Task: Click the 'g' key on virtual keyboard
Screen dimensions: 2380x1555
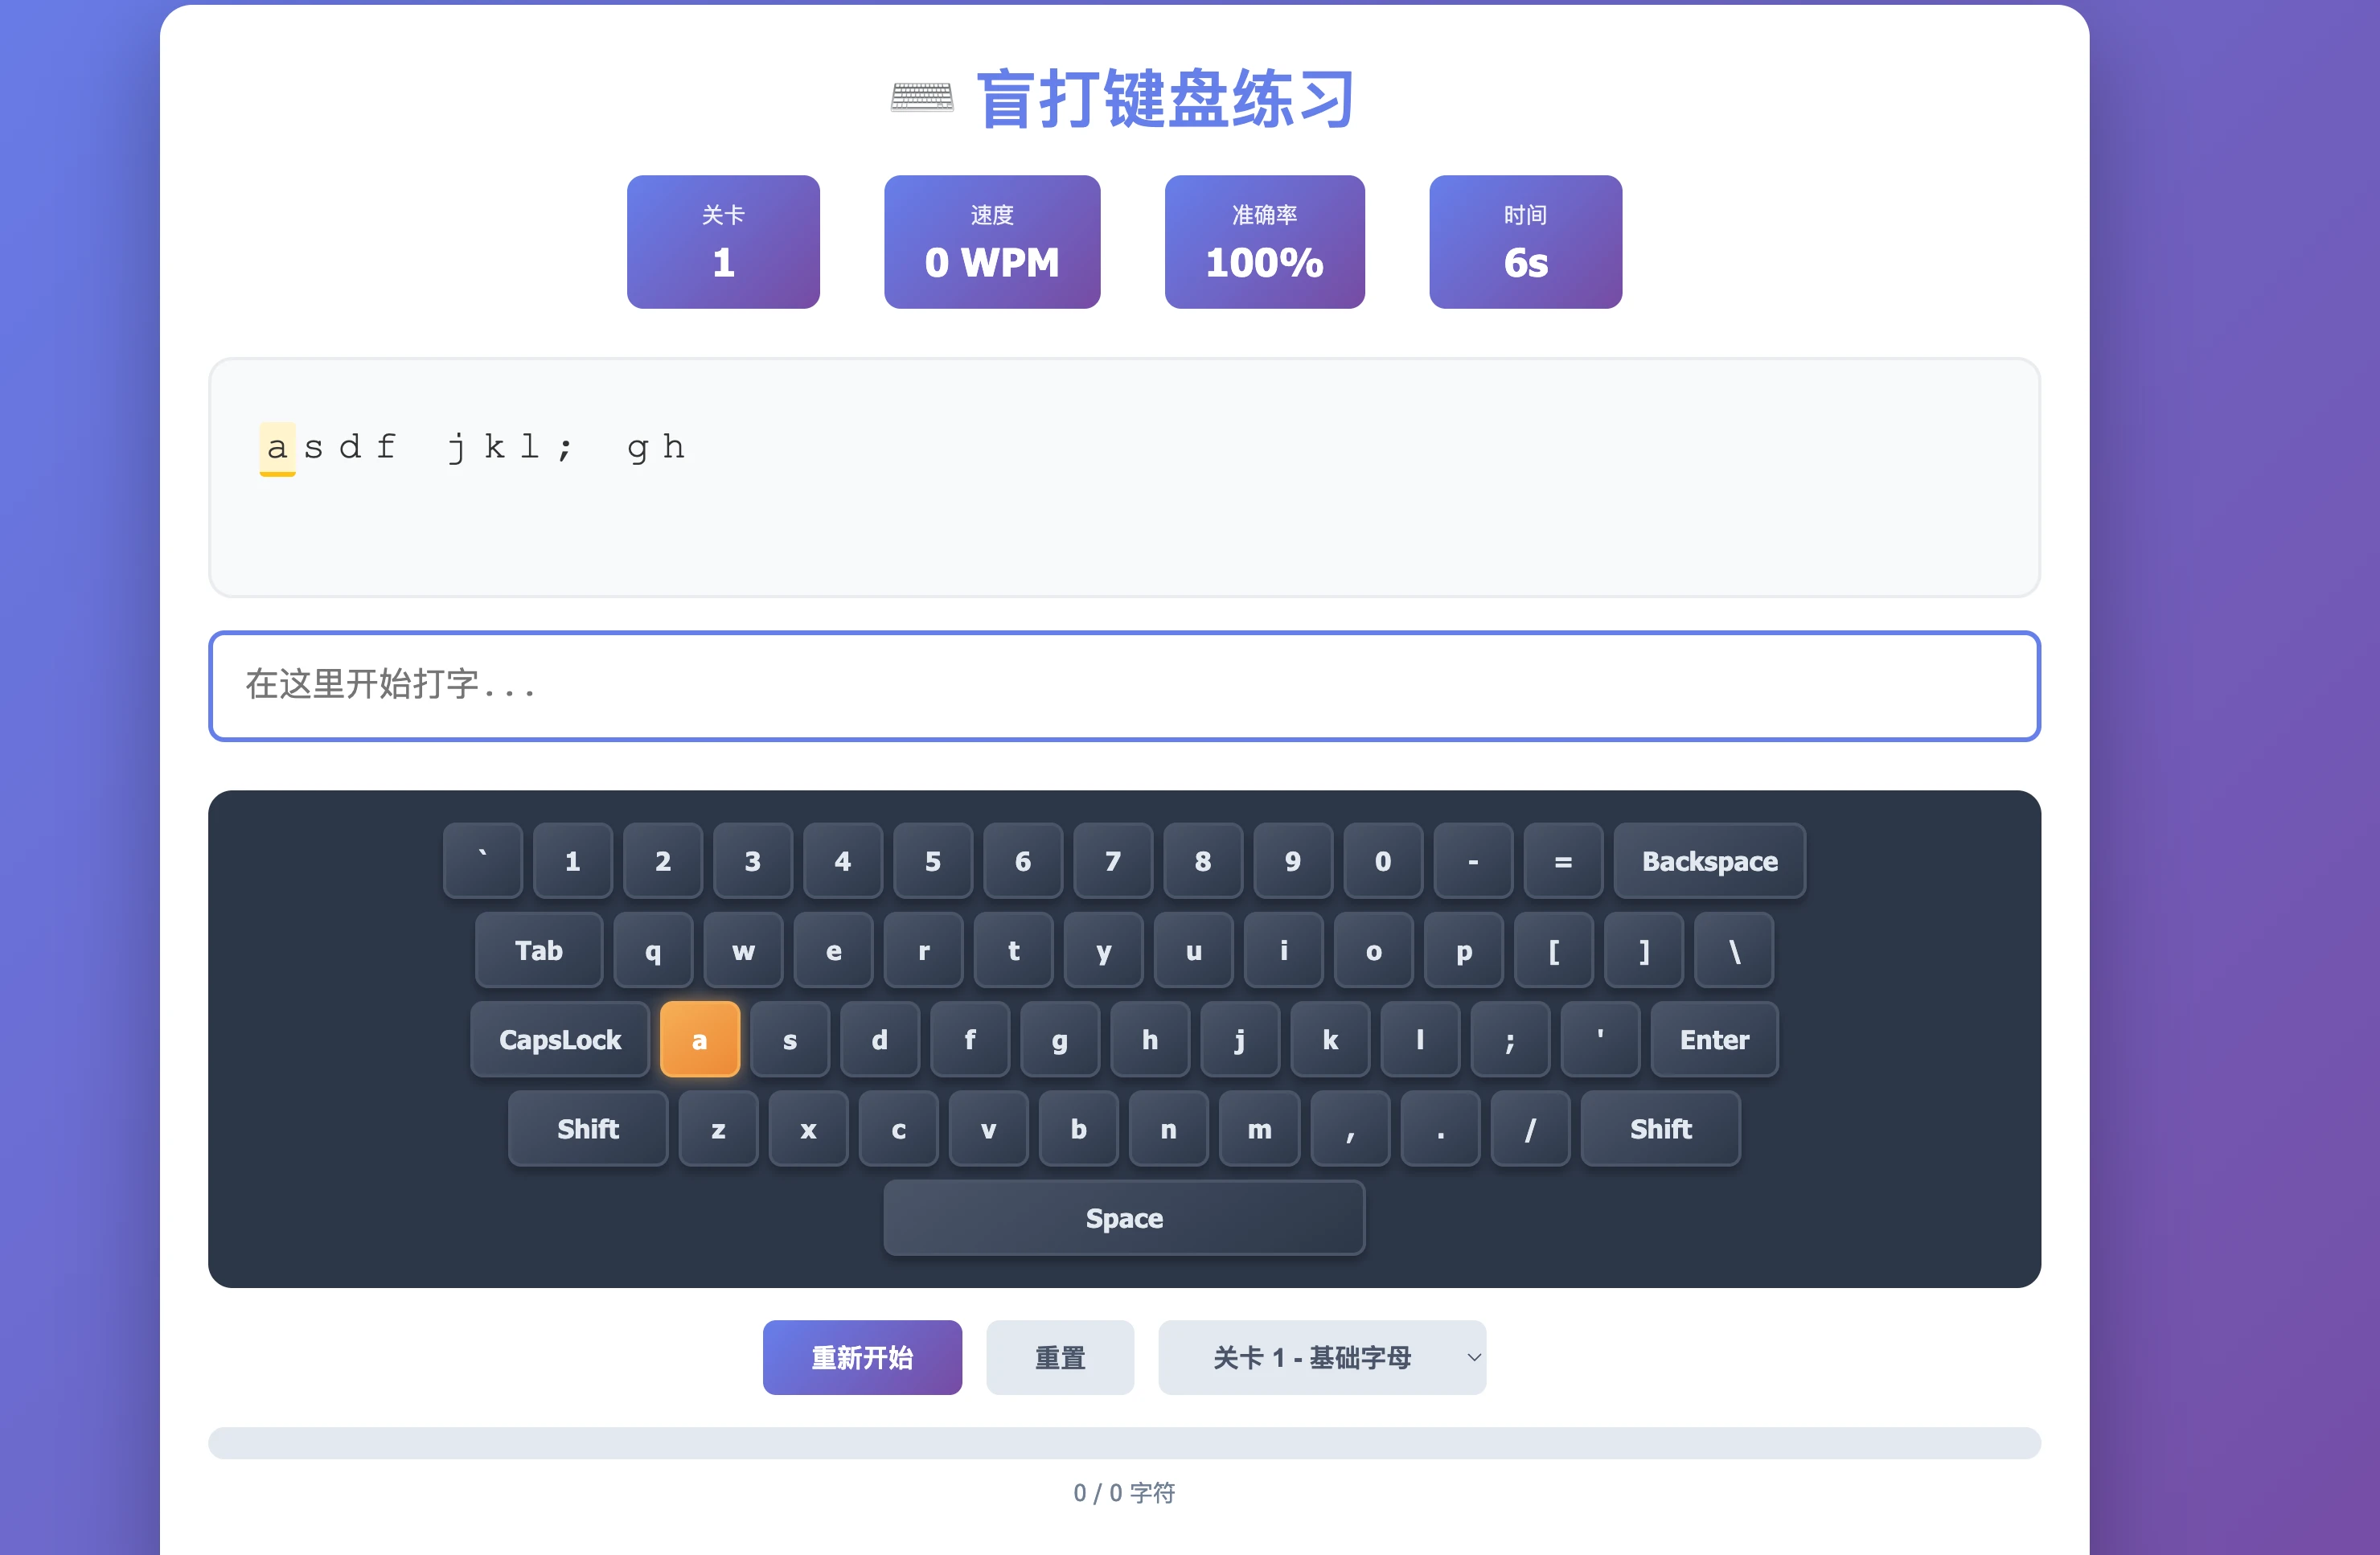Action: 1060,1039
